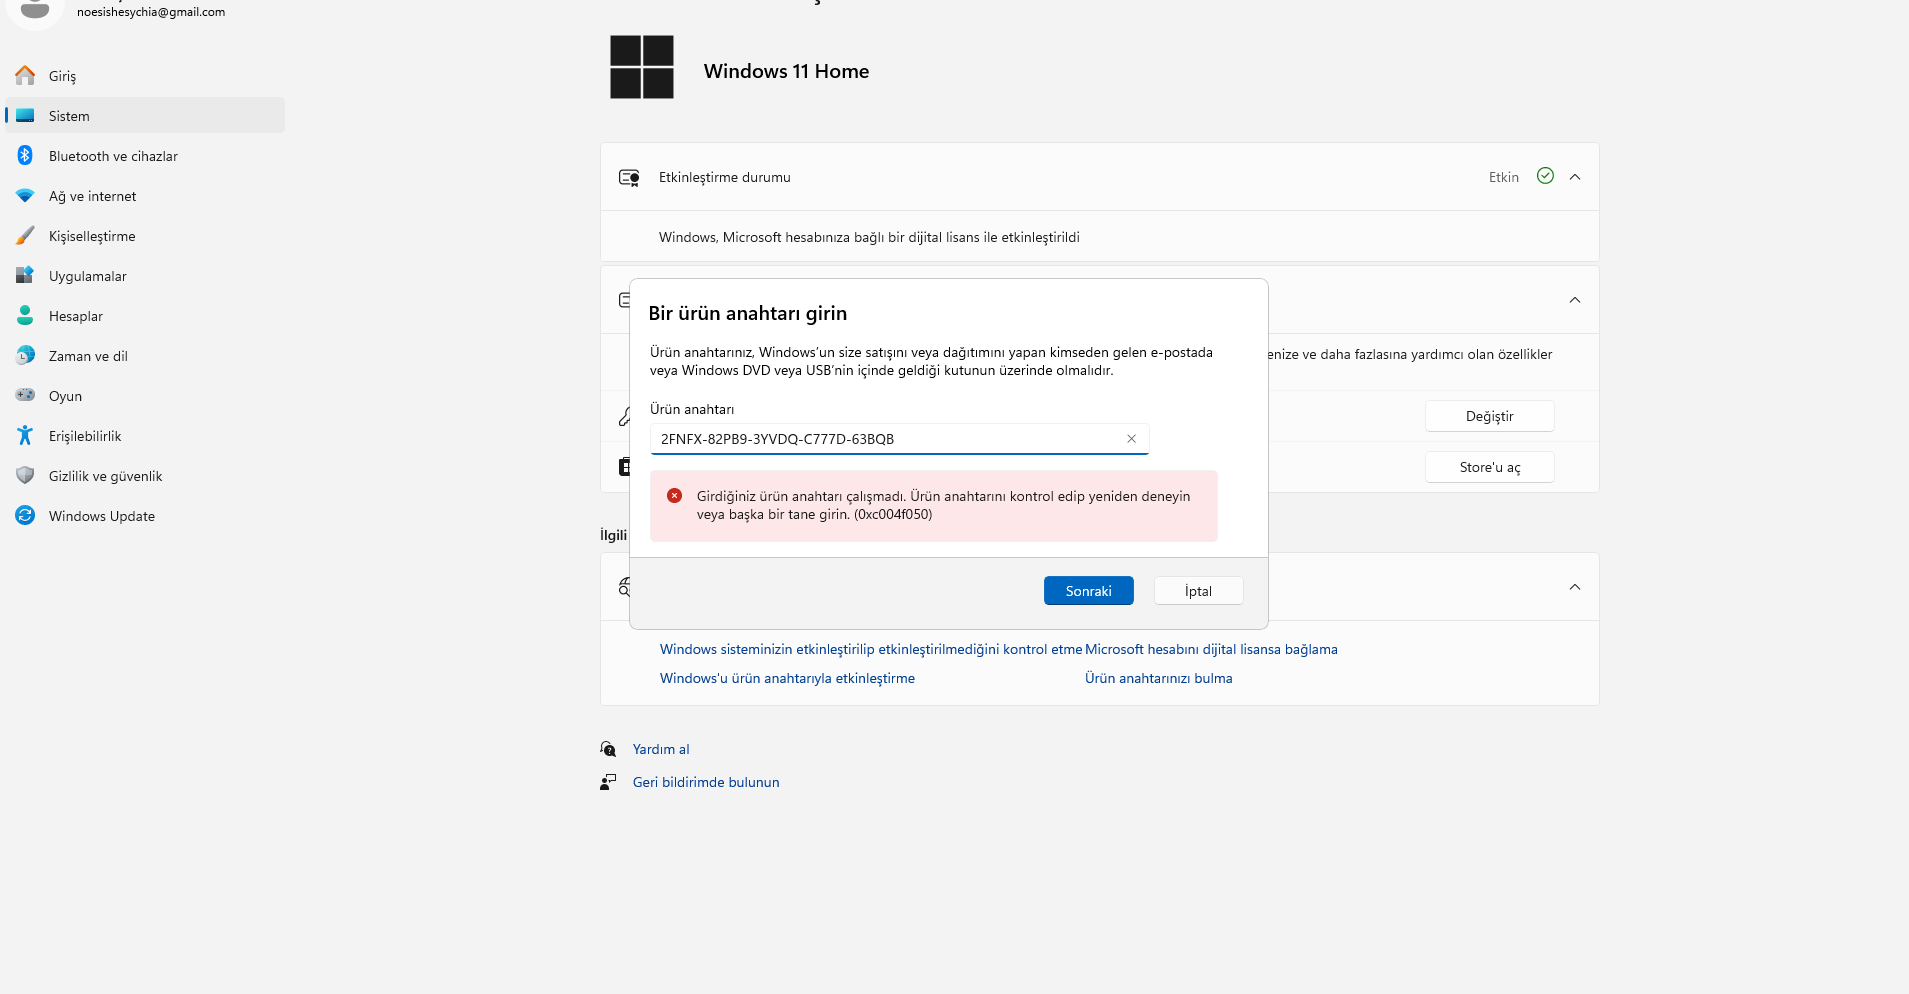The height and width of the screenshot is (994, 1909).
Task: Click the 0xc004f050 error message text
Action: click(943, 505)
